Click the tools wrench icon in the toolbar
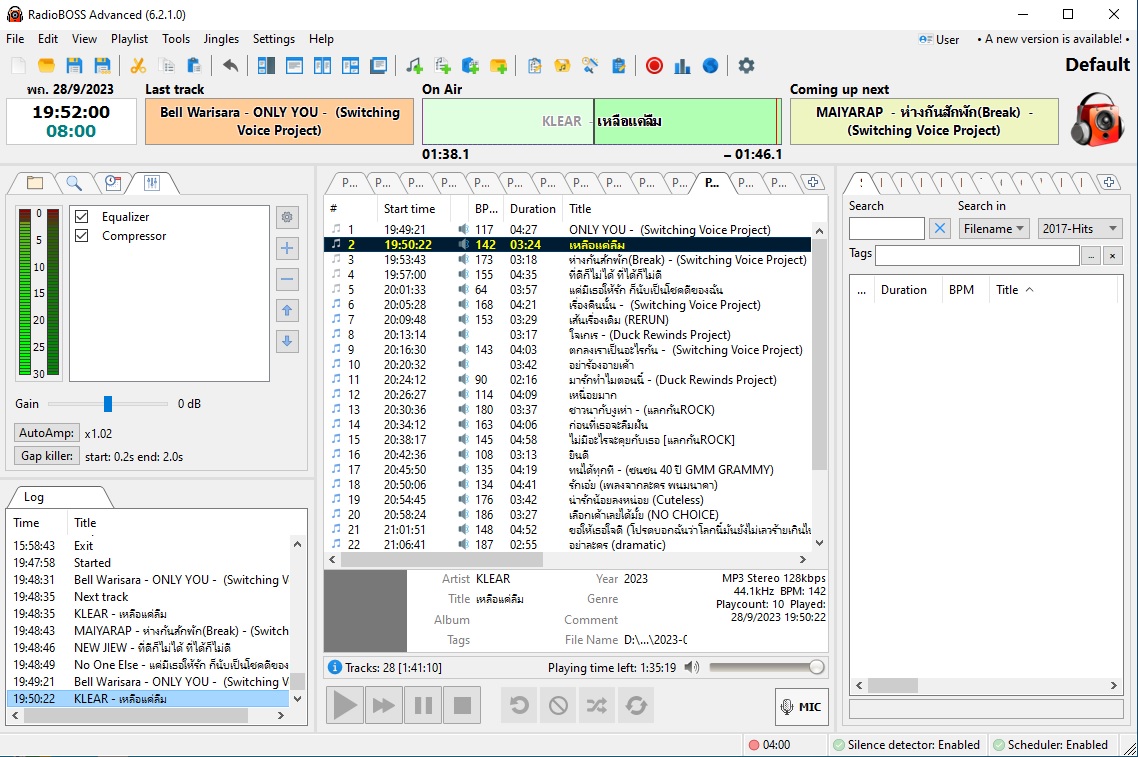Screen dimensions: 1138x757 pos(590,66)
